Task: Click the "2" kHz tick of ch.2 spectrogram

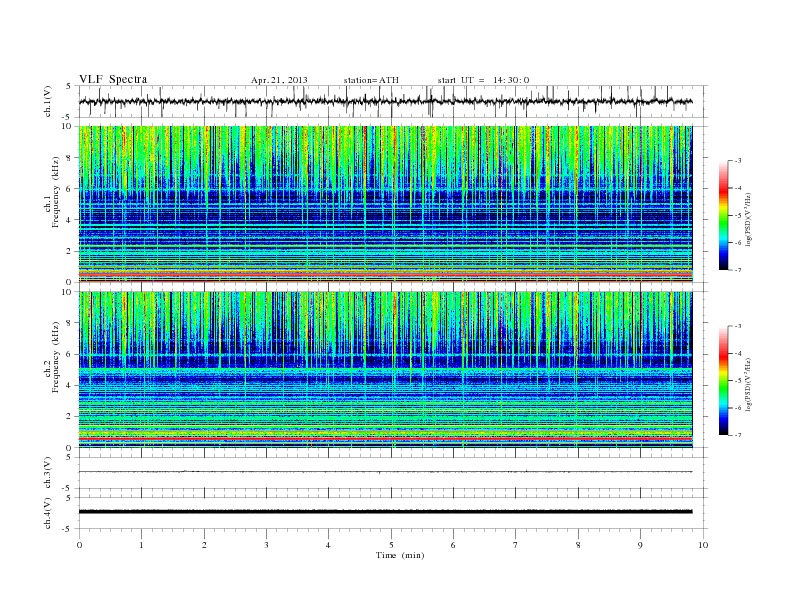Action: point(70,417)
